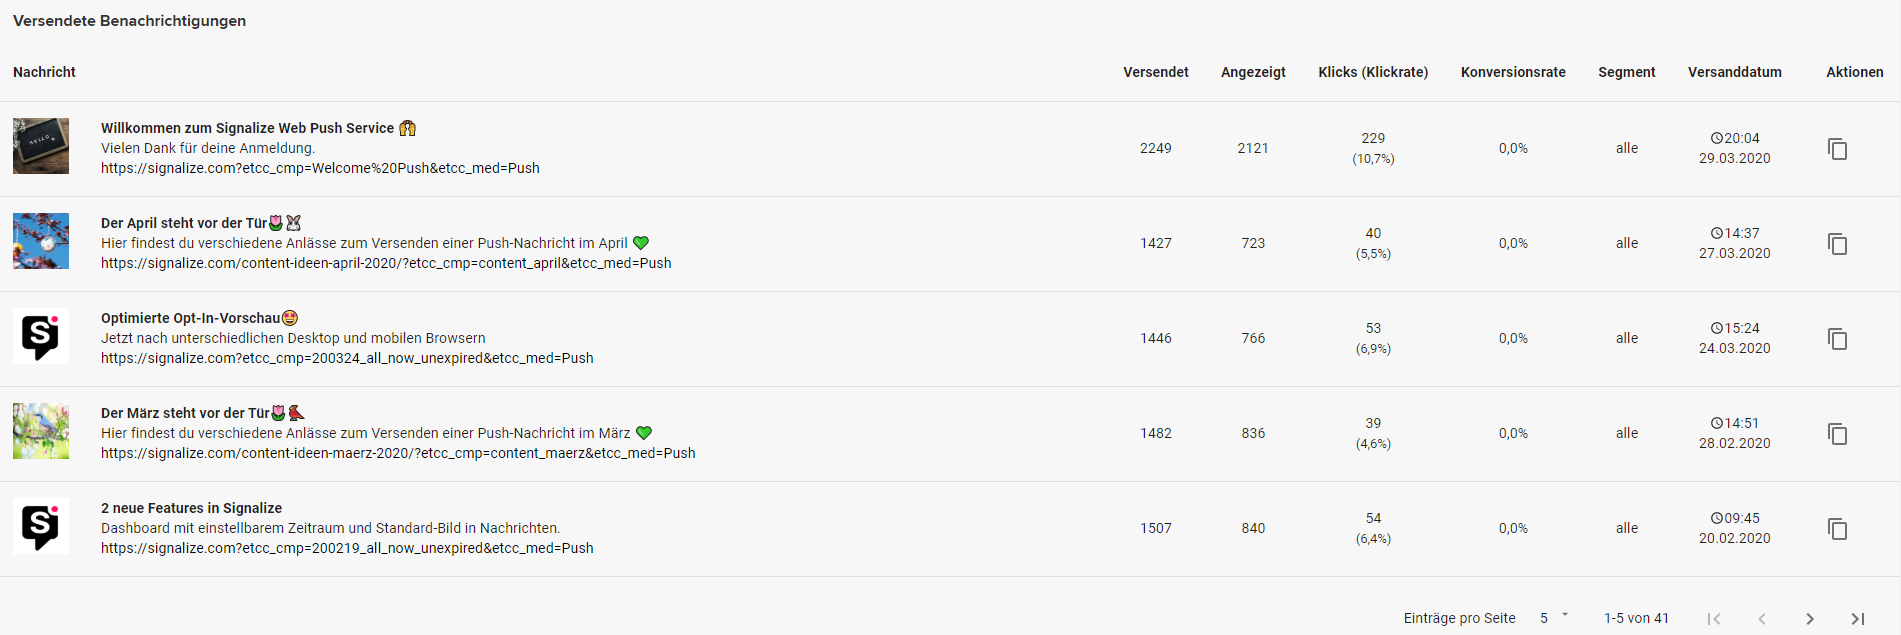The width and height of the screenshot is (1901, 635).
Task: Go to the first page
Action: coord(1714,619)
